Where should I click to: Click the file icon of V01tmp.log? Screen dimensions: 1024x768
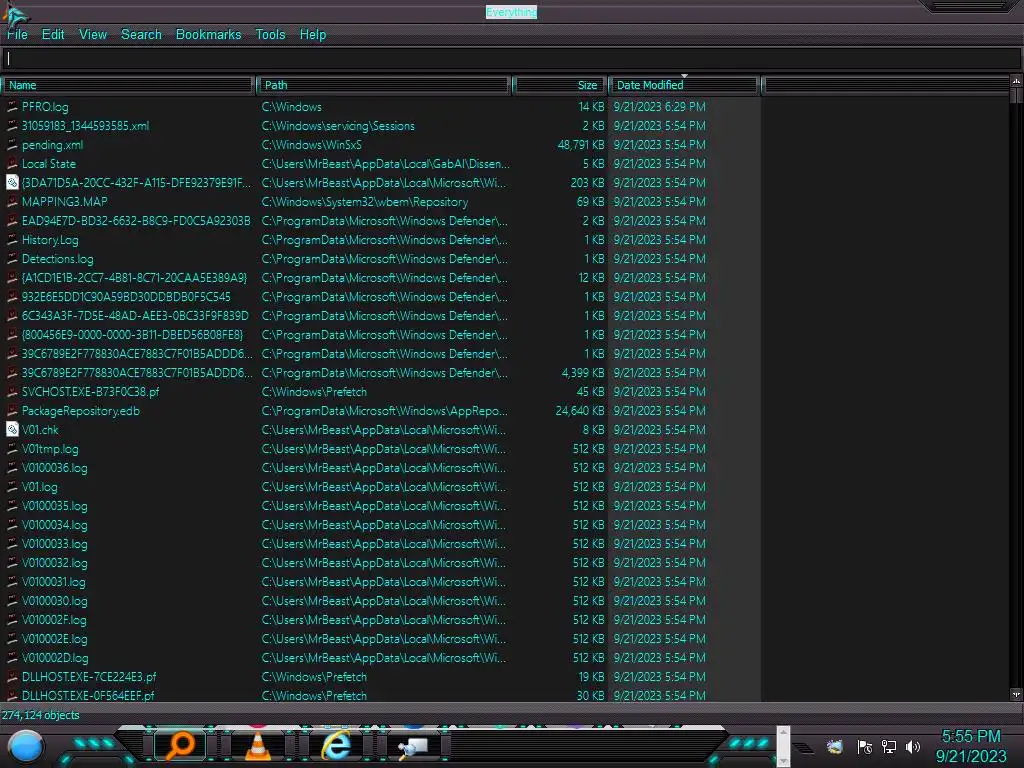(12, 449)
